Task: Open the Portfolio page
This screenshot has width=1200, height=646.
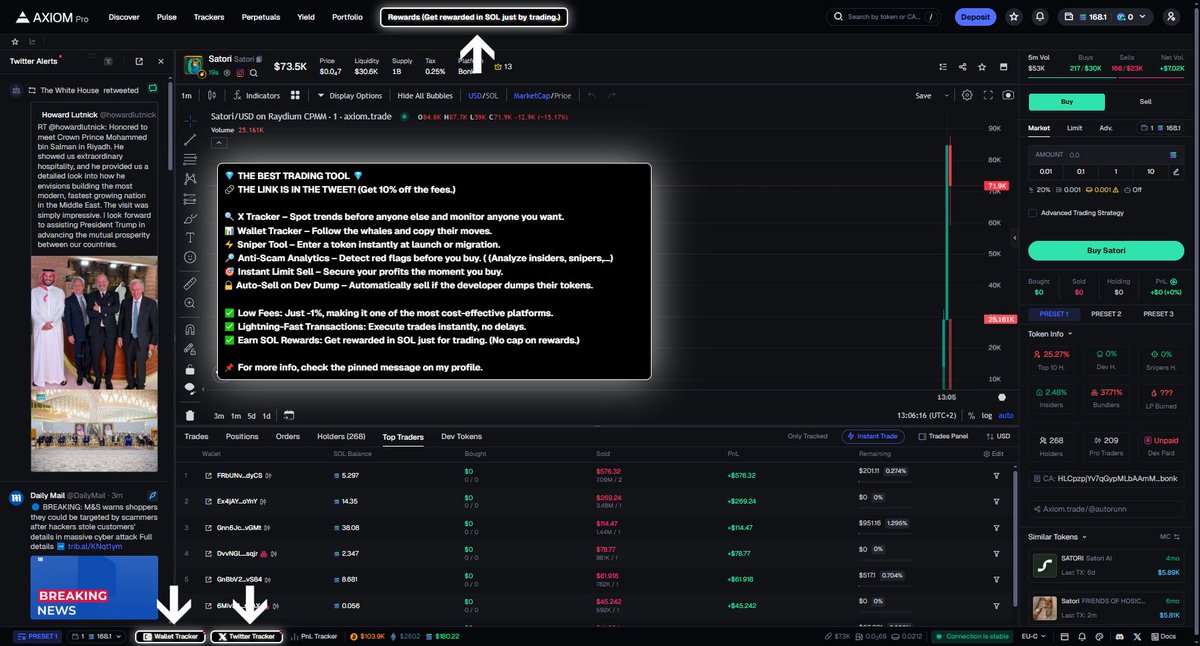Action: pos(347,17)
